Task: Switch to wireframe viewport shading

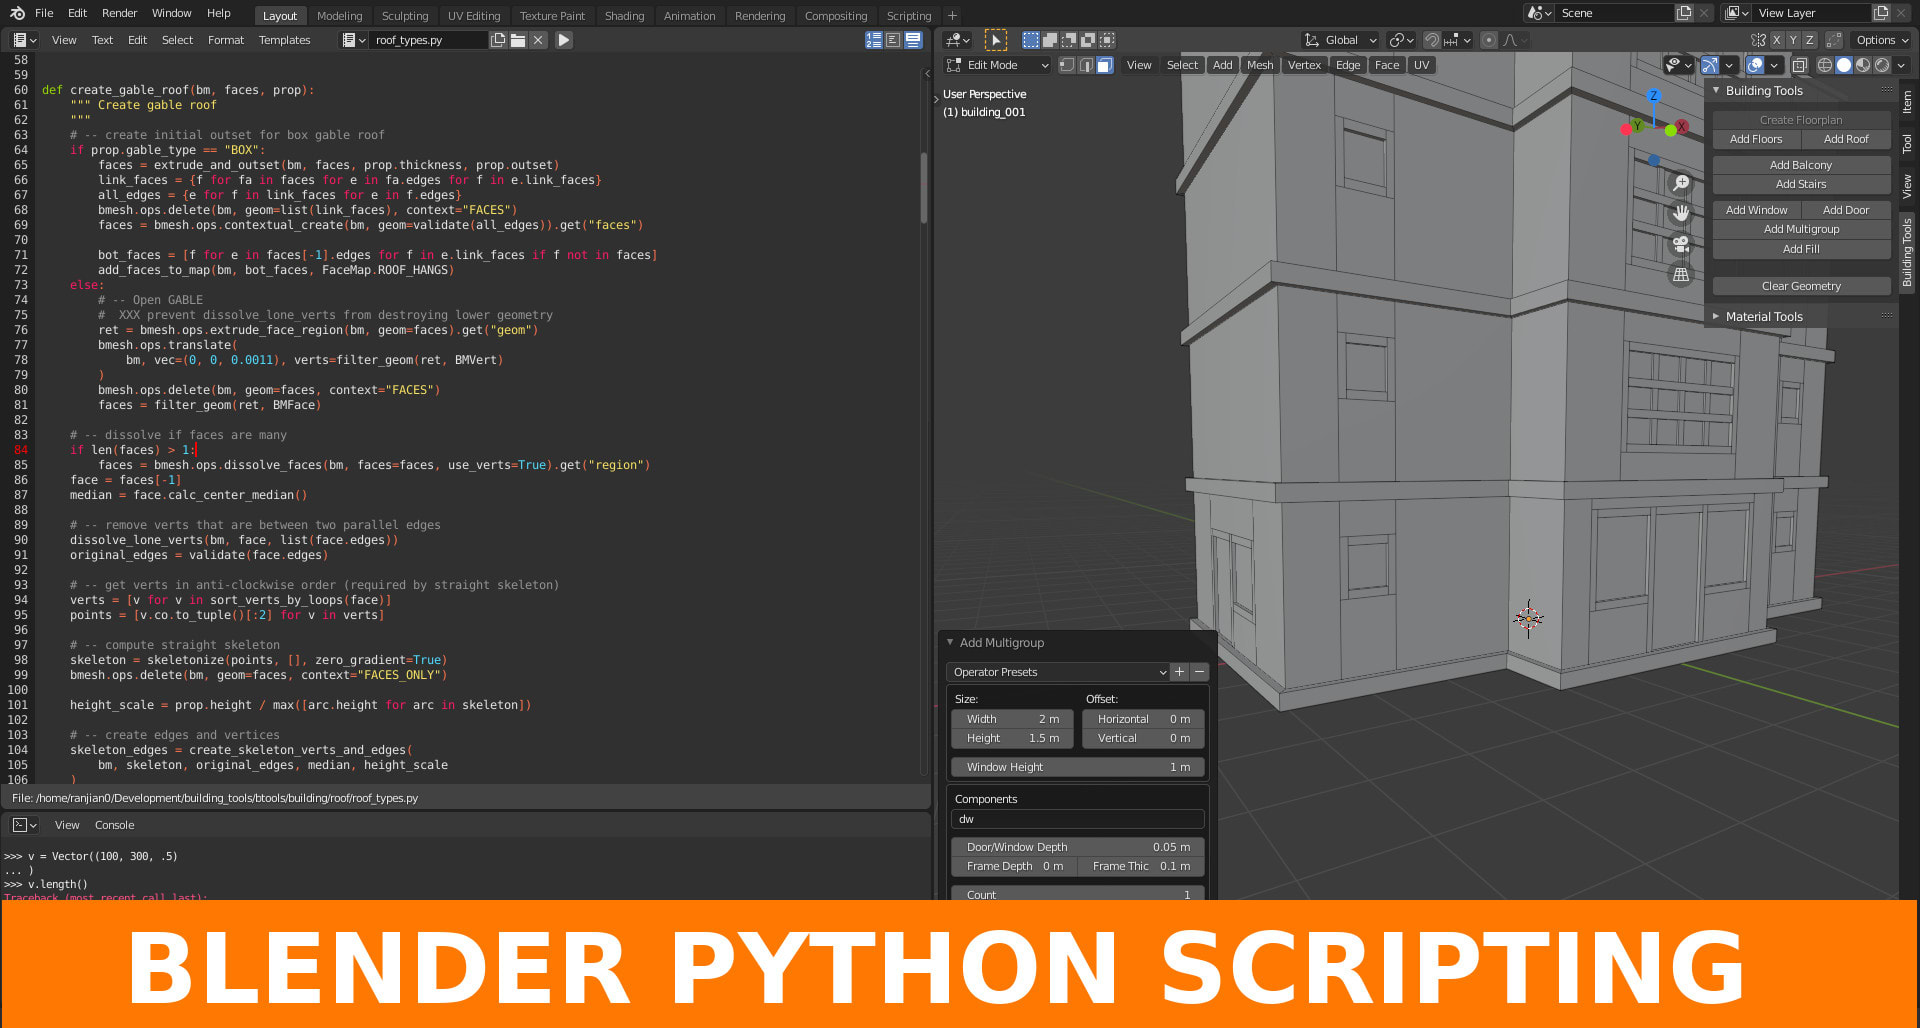Action: coord(1825,65)
